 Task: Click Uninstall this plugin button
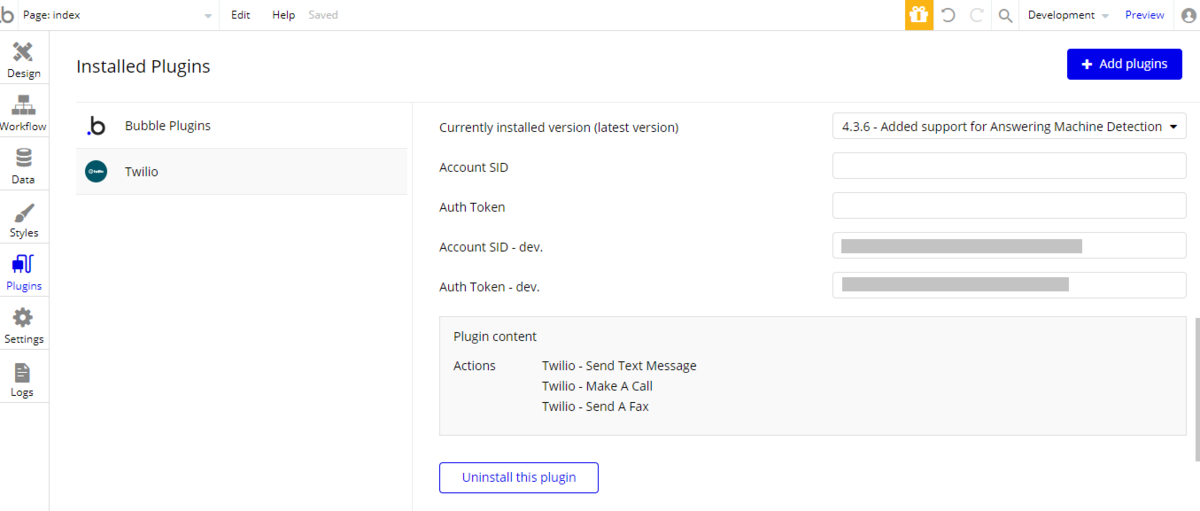pos(519,477)
